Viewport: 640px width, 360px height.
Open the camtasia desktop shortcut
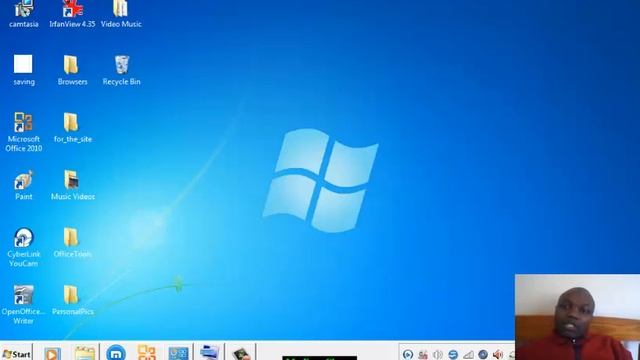24,14
